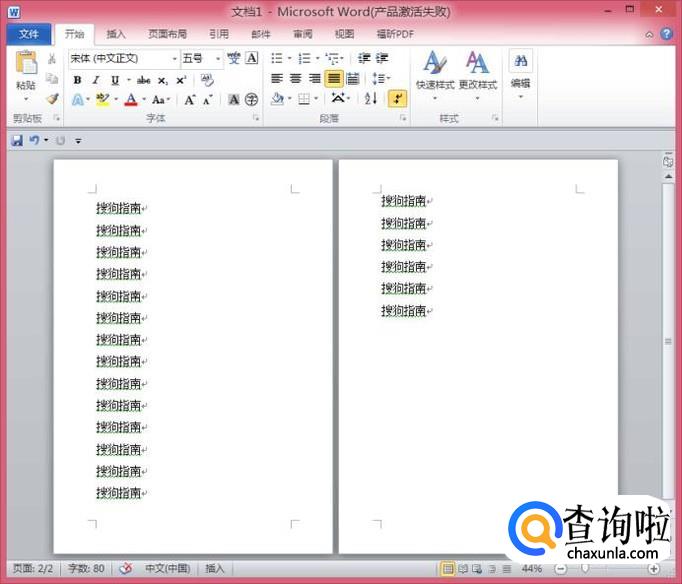The image size is (682, 584).
Task: Click the Shrink Font icon
Action: (x=208, y=100)
